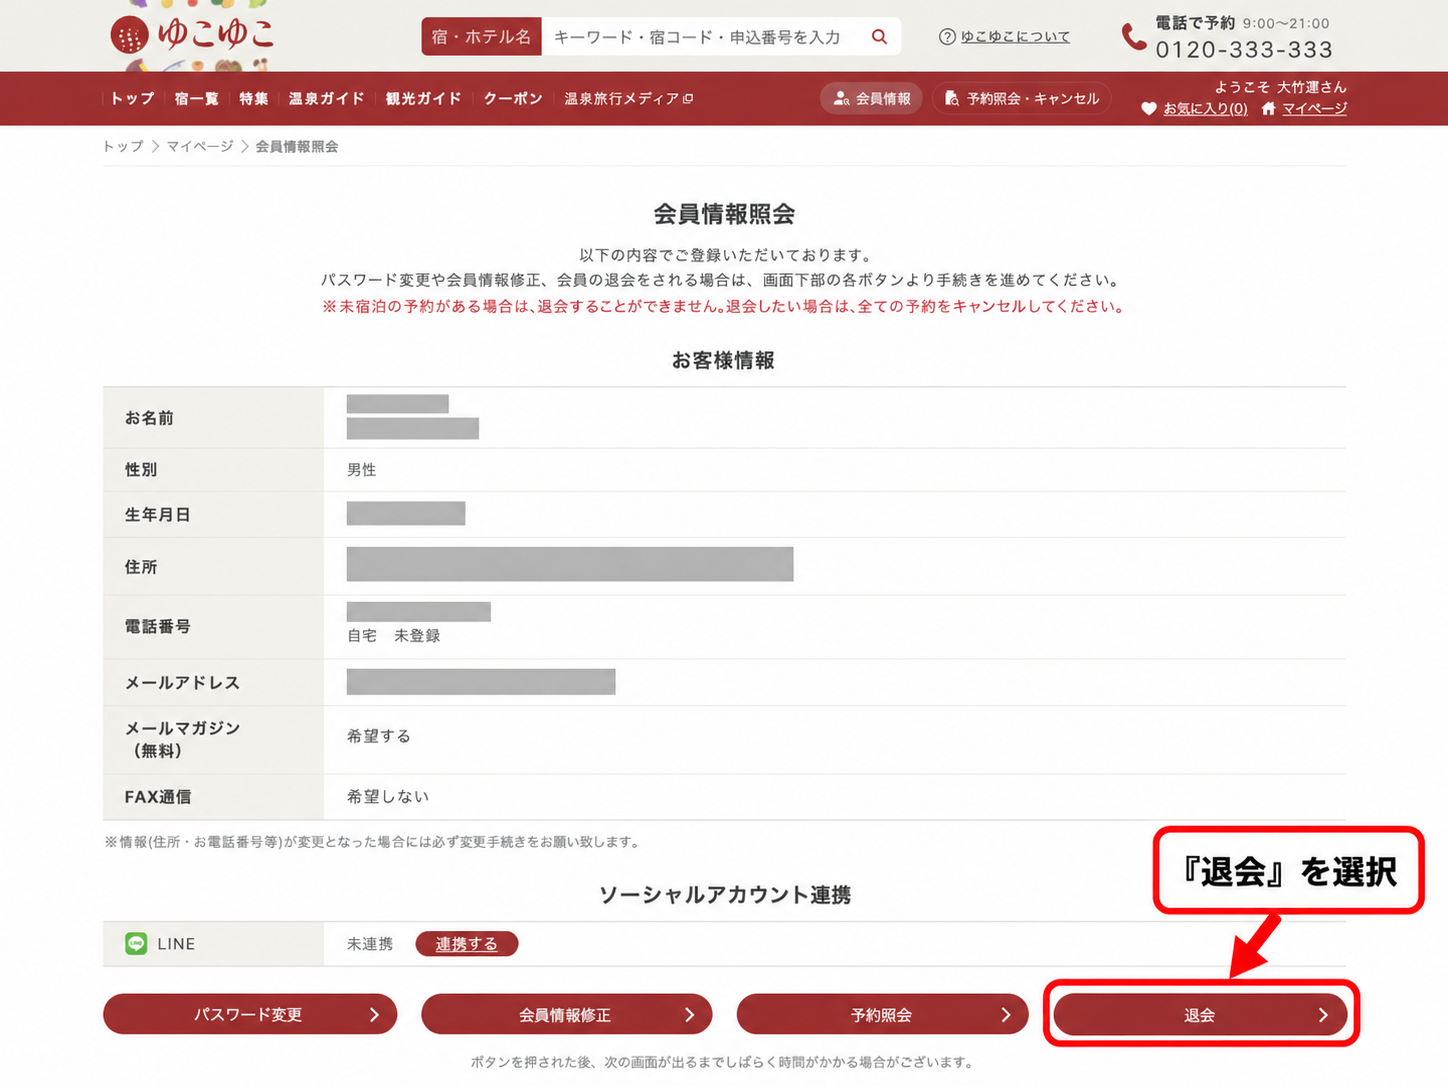1448x1086 pixels.
Task: Click the question mark help icon
Action: coord(947,37)
